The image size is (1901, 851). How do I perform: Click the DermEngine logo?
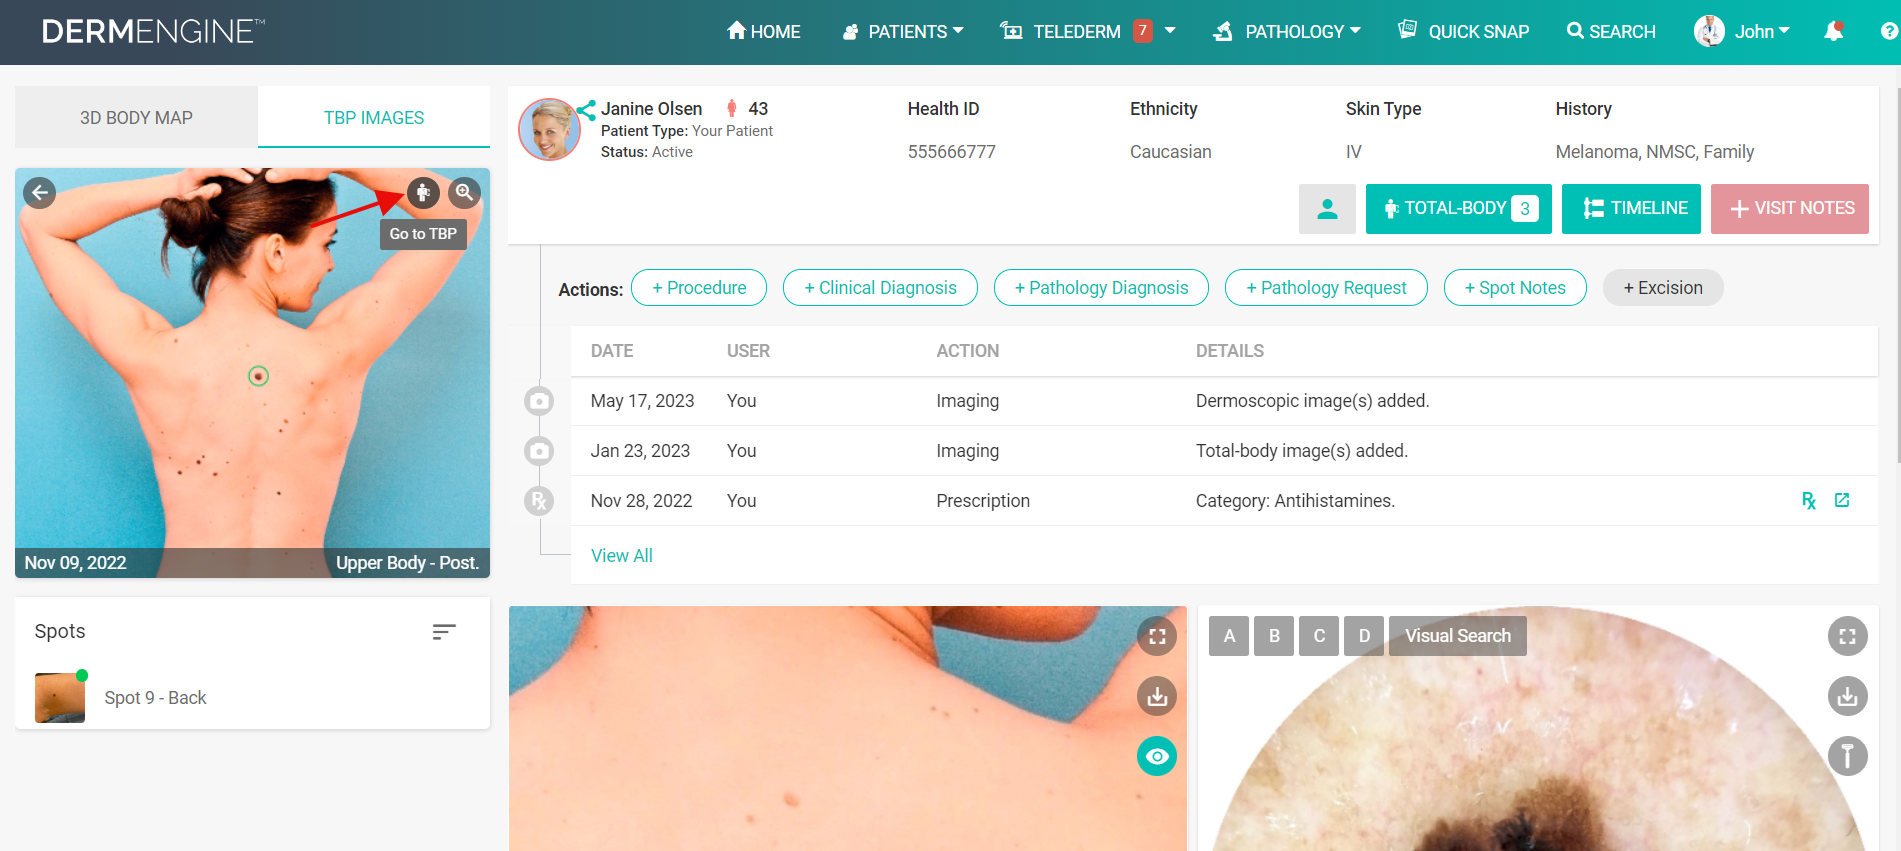[x=153, y=32]
